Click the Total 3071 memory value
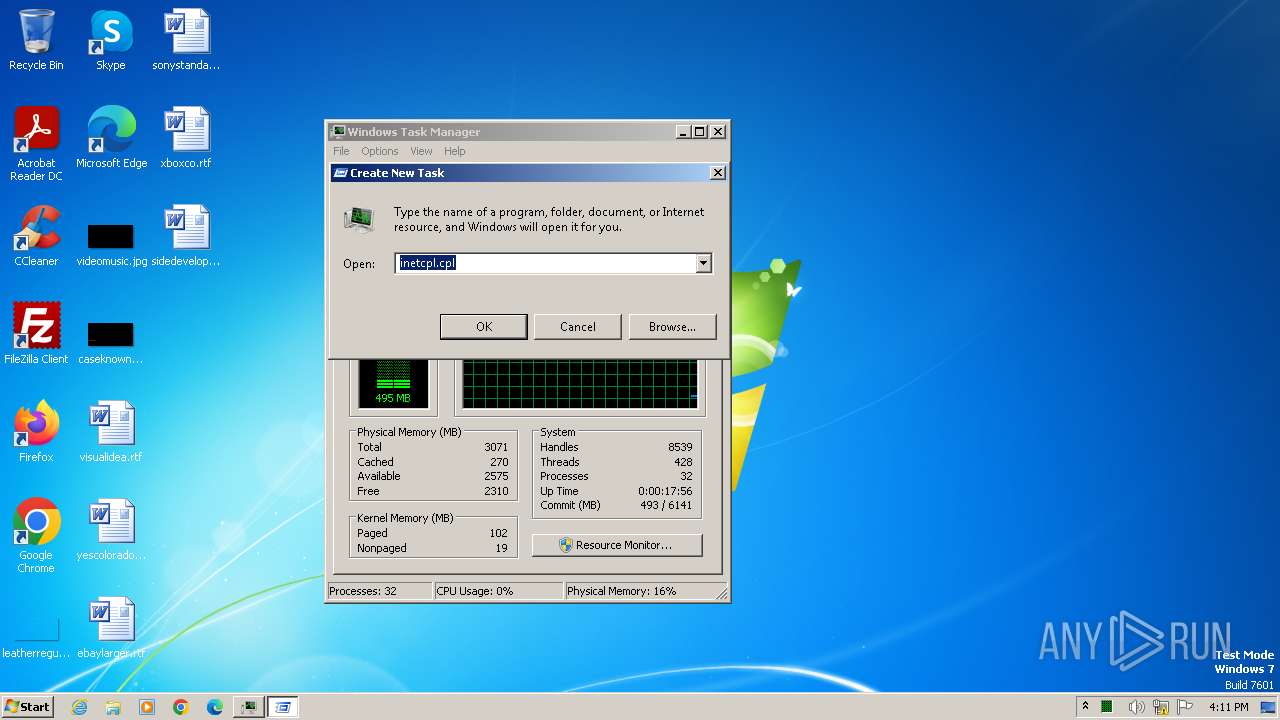 [x=433, y=447]
